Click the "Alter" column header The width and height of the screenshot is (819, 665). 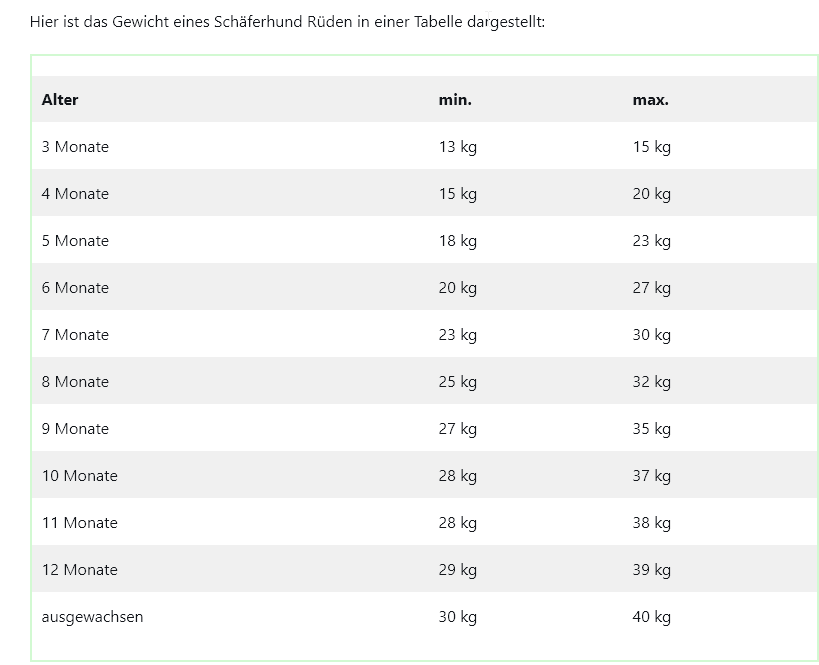click(60, 100)
